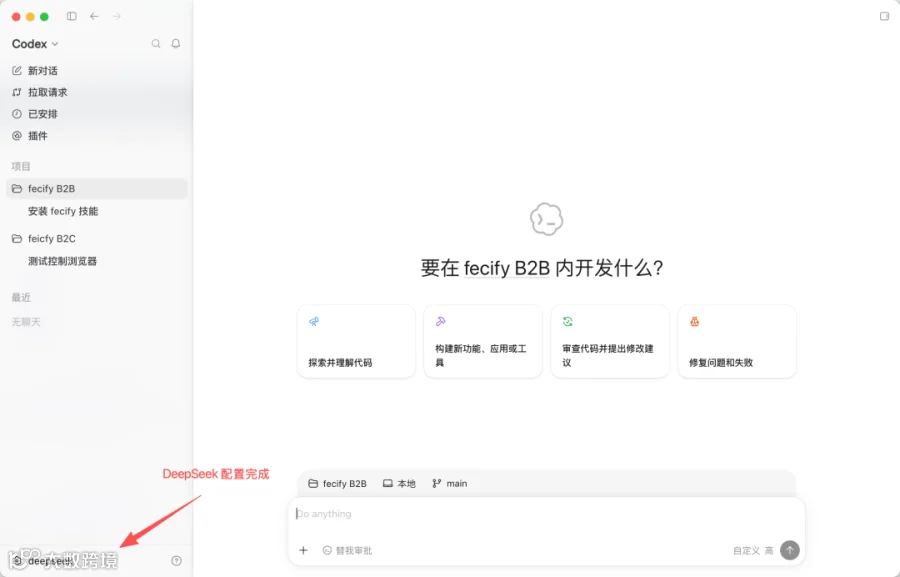This screenshot has width=900, height=577.
Task: Add an attachment with the plus icon
Action: pos(304,551)
